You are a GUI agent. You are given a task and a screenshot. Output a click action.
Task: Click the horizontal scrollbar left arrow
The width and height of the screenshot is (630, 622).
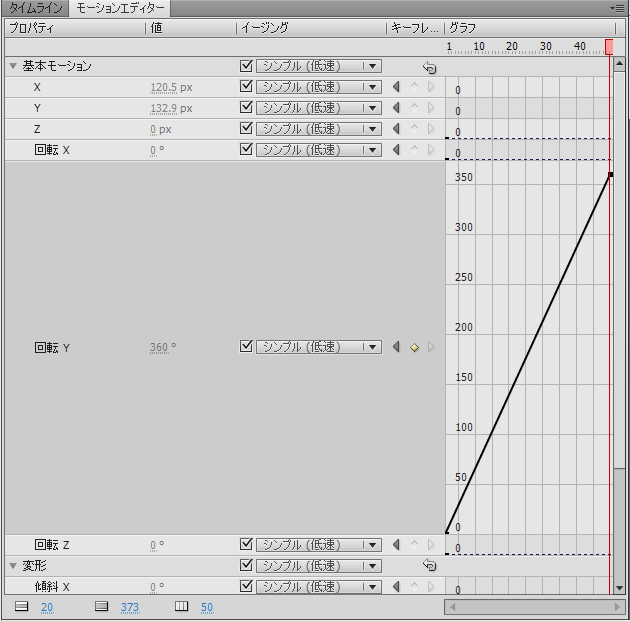pyautogui.click(x=452, y=607)
